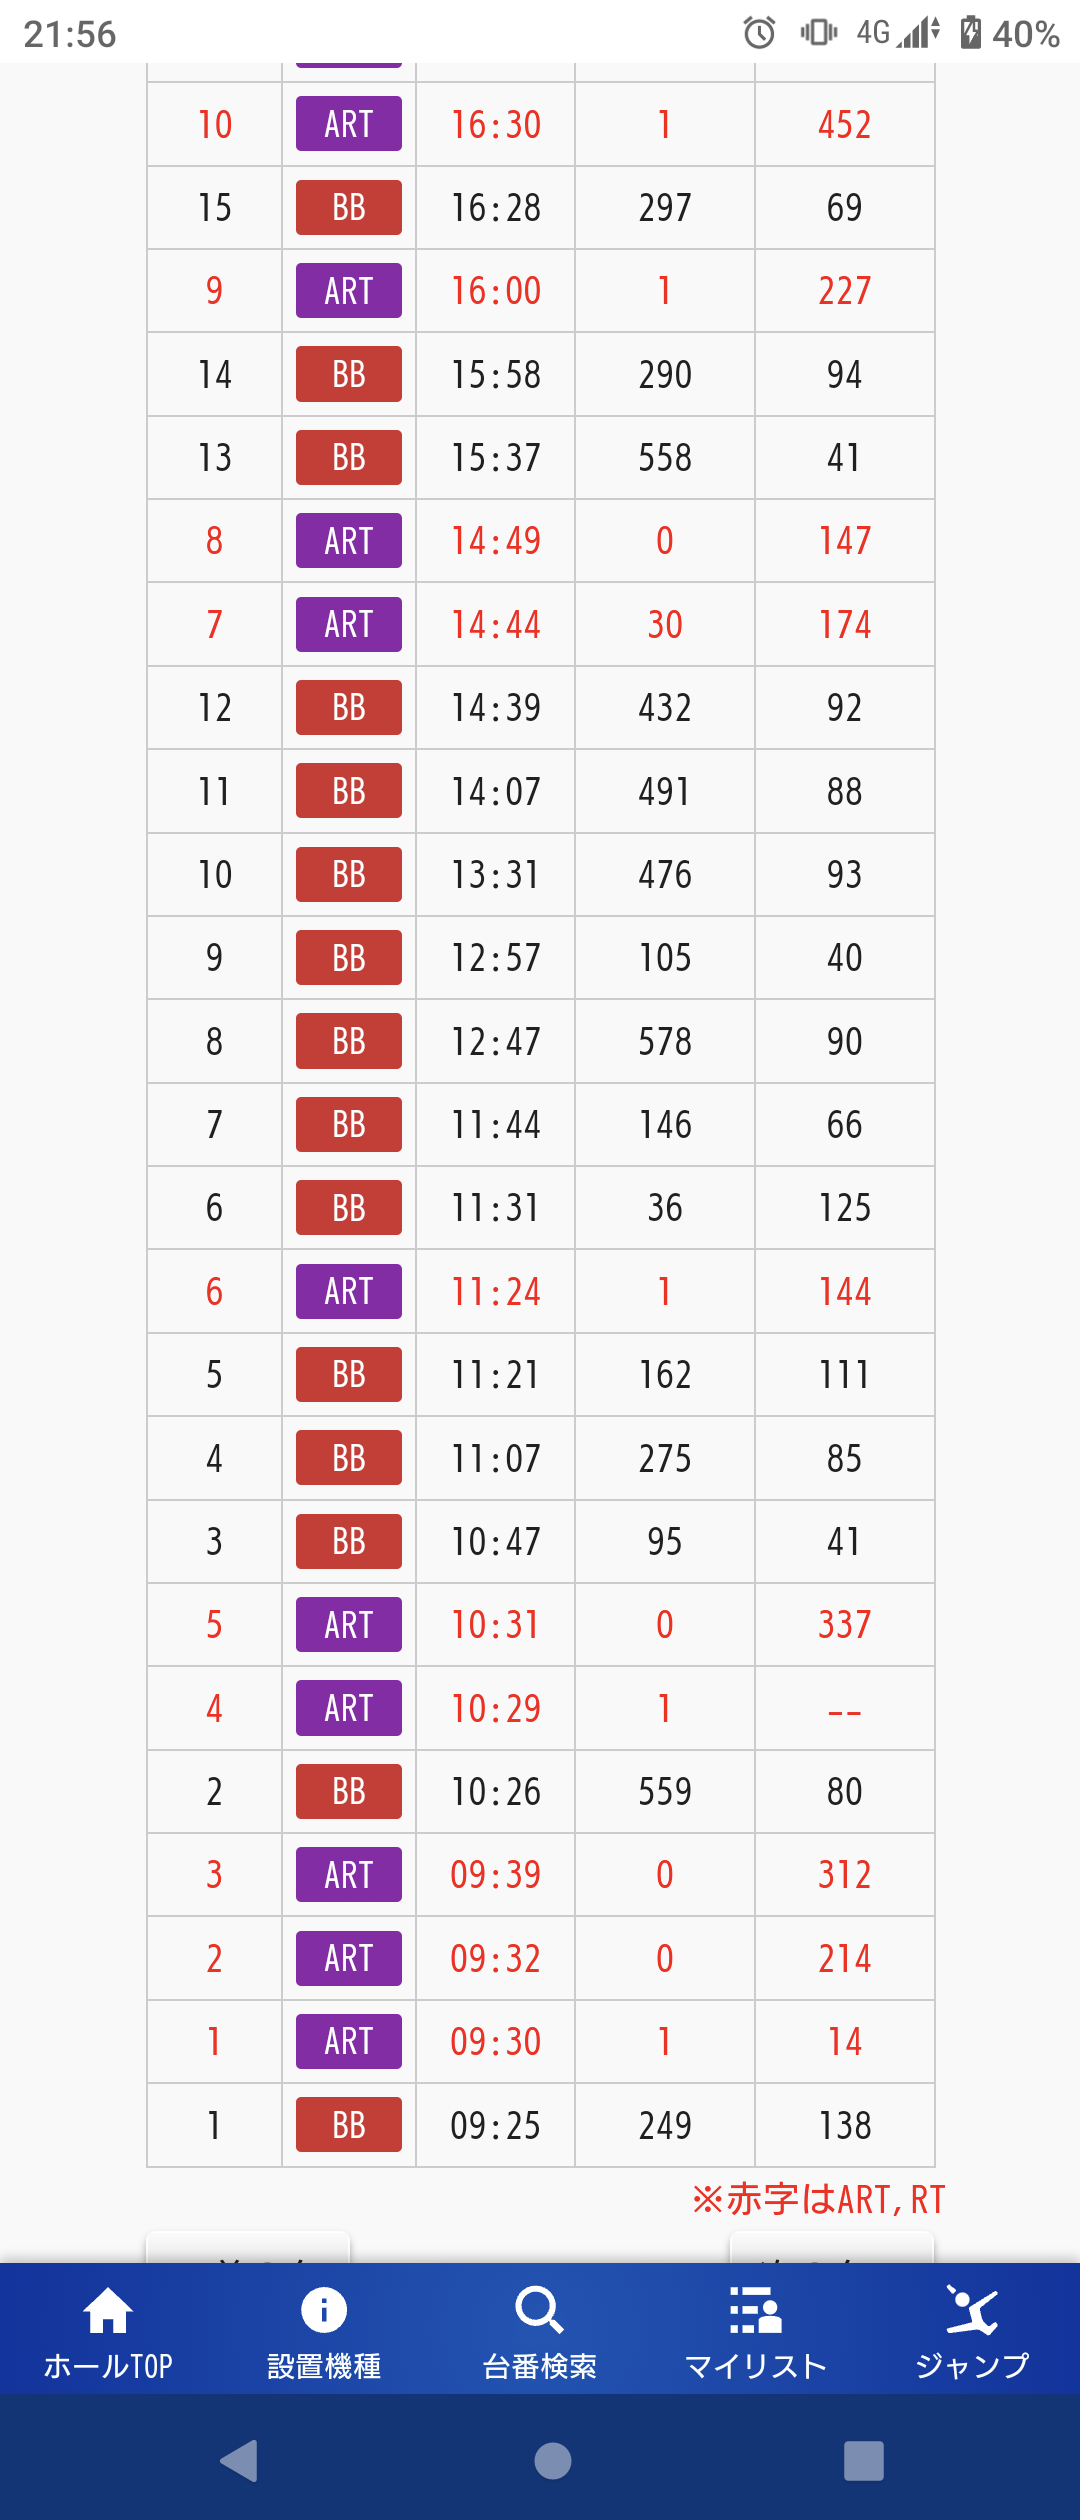Tap the BB badge in 16:28 row

point(349,207)
